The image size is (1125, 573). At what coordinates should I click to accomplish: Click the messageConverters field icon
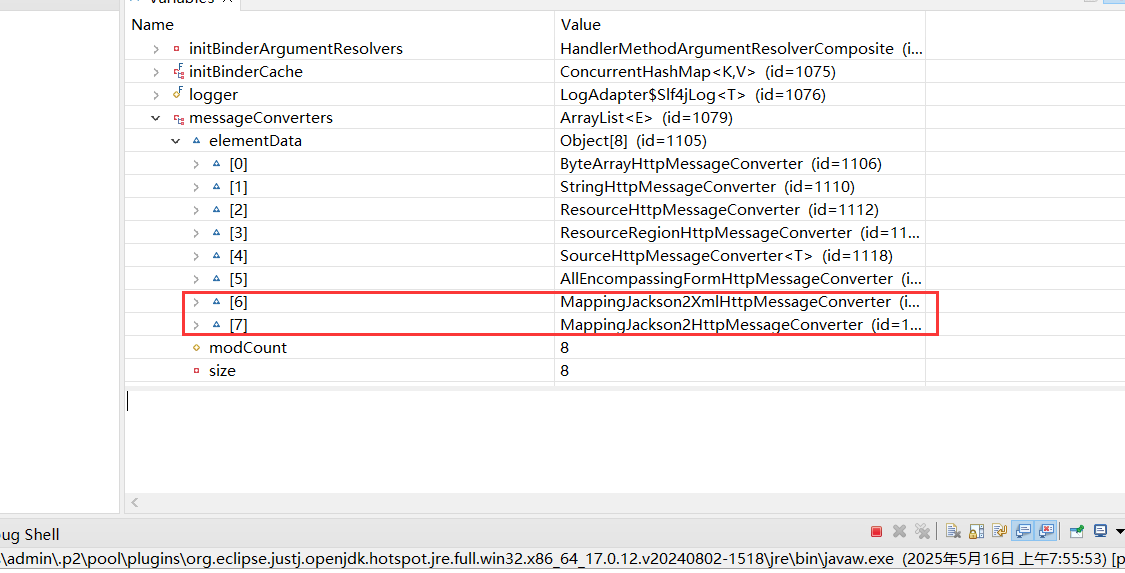point(179,118)
